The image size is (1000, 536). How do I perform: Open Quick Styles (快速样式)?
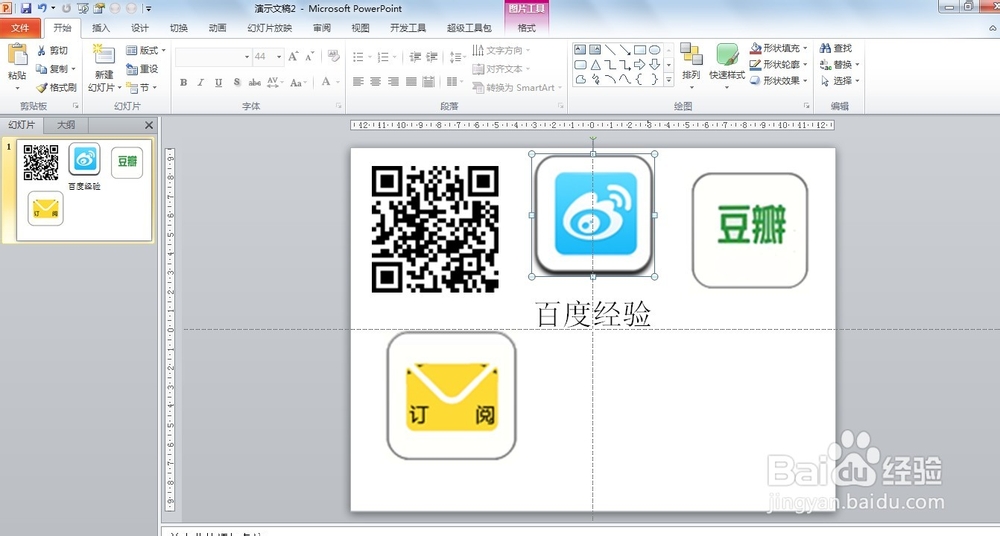[727, 64]
